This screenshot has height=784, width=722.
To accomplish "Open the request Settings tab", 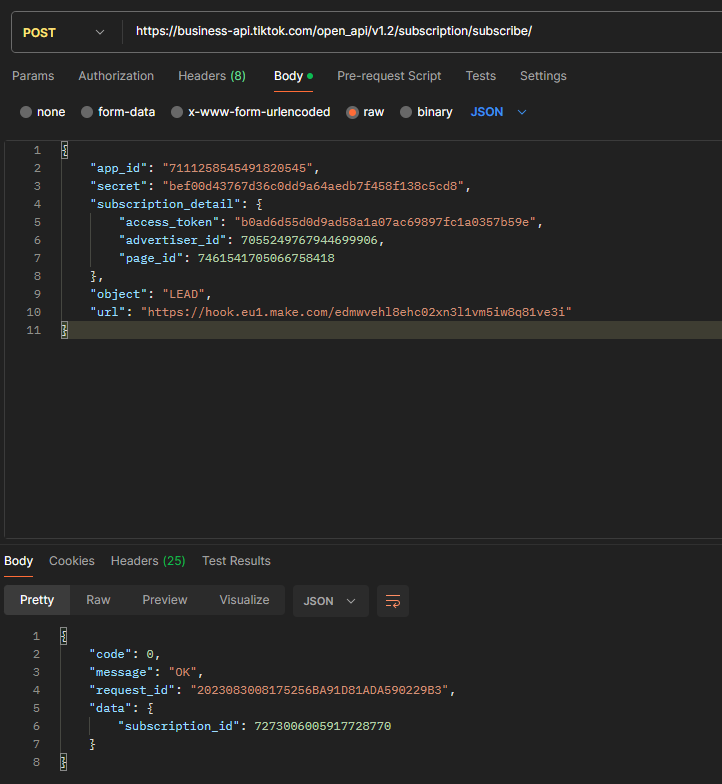I will coord(543,76).
